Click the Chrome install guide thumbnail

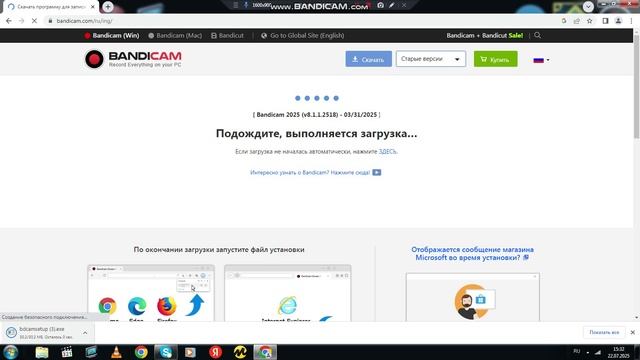point(151,293)
